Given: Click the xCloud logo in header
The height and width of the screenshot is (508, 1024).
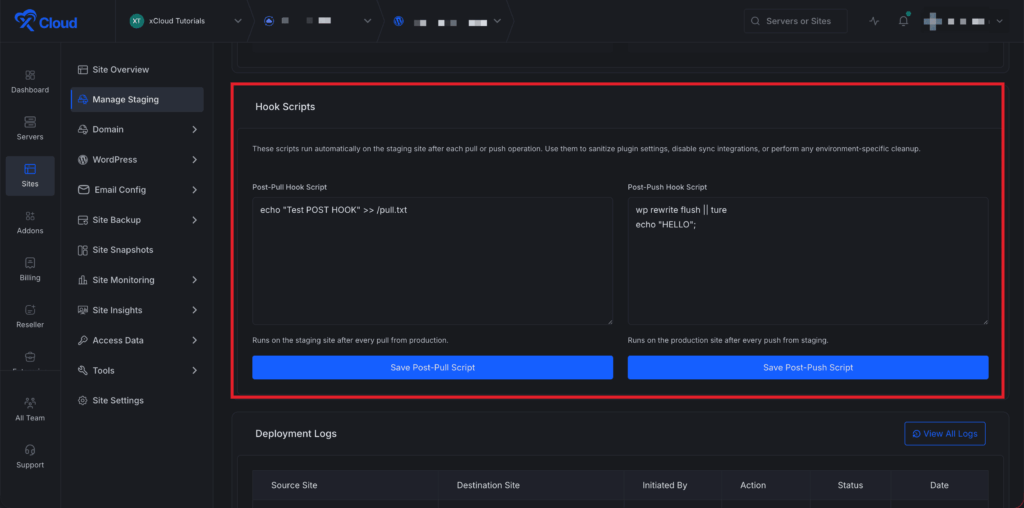Looking at the screenshot, I should (46, 21).
